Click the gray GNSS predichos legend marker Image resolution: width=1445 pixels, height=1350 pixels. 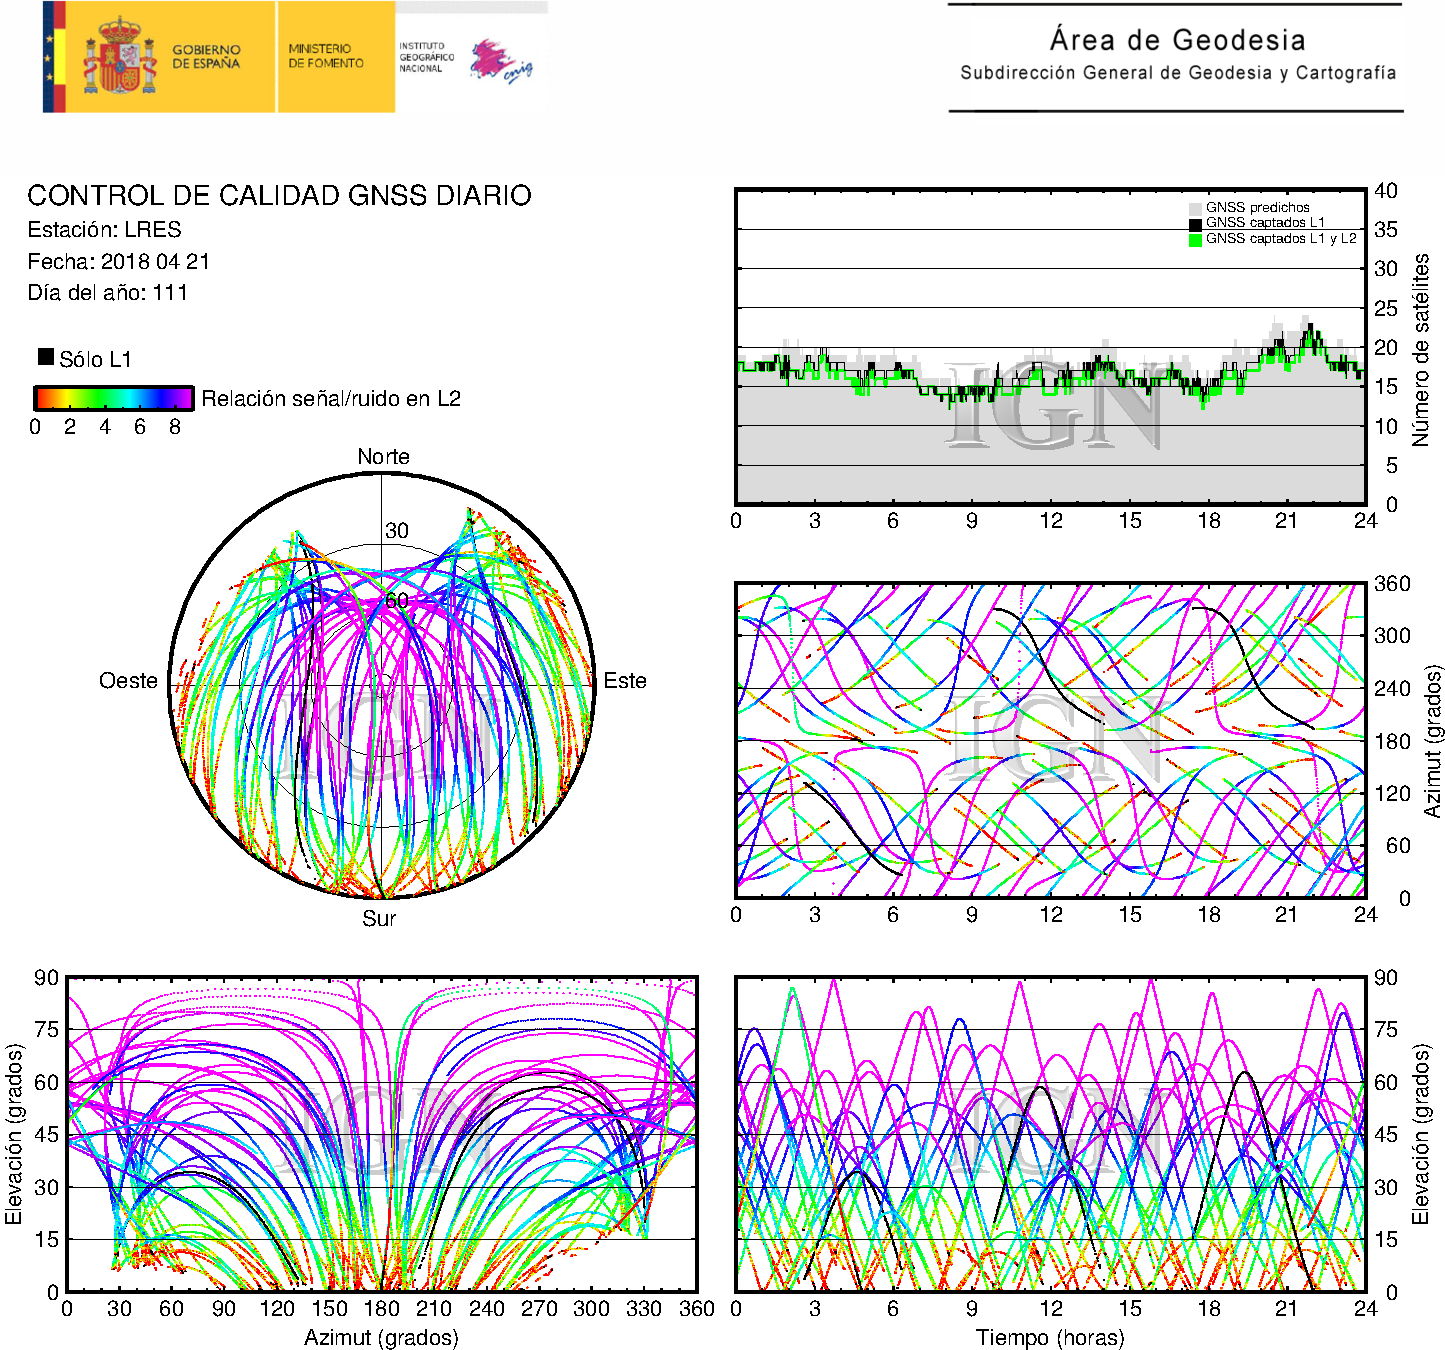1195,208
